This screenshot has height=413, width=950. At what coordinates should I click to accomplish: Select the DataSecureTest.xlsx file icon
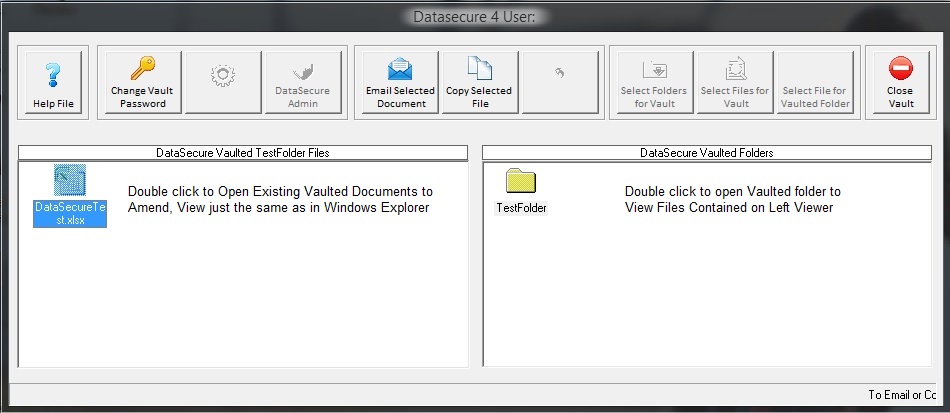coord(70,181)
